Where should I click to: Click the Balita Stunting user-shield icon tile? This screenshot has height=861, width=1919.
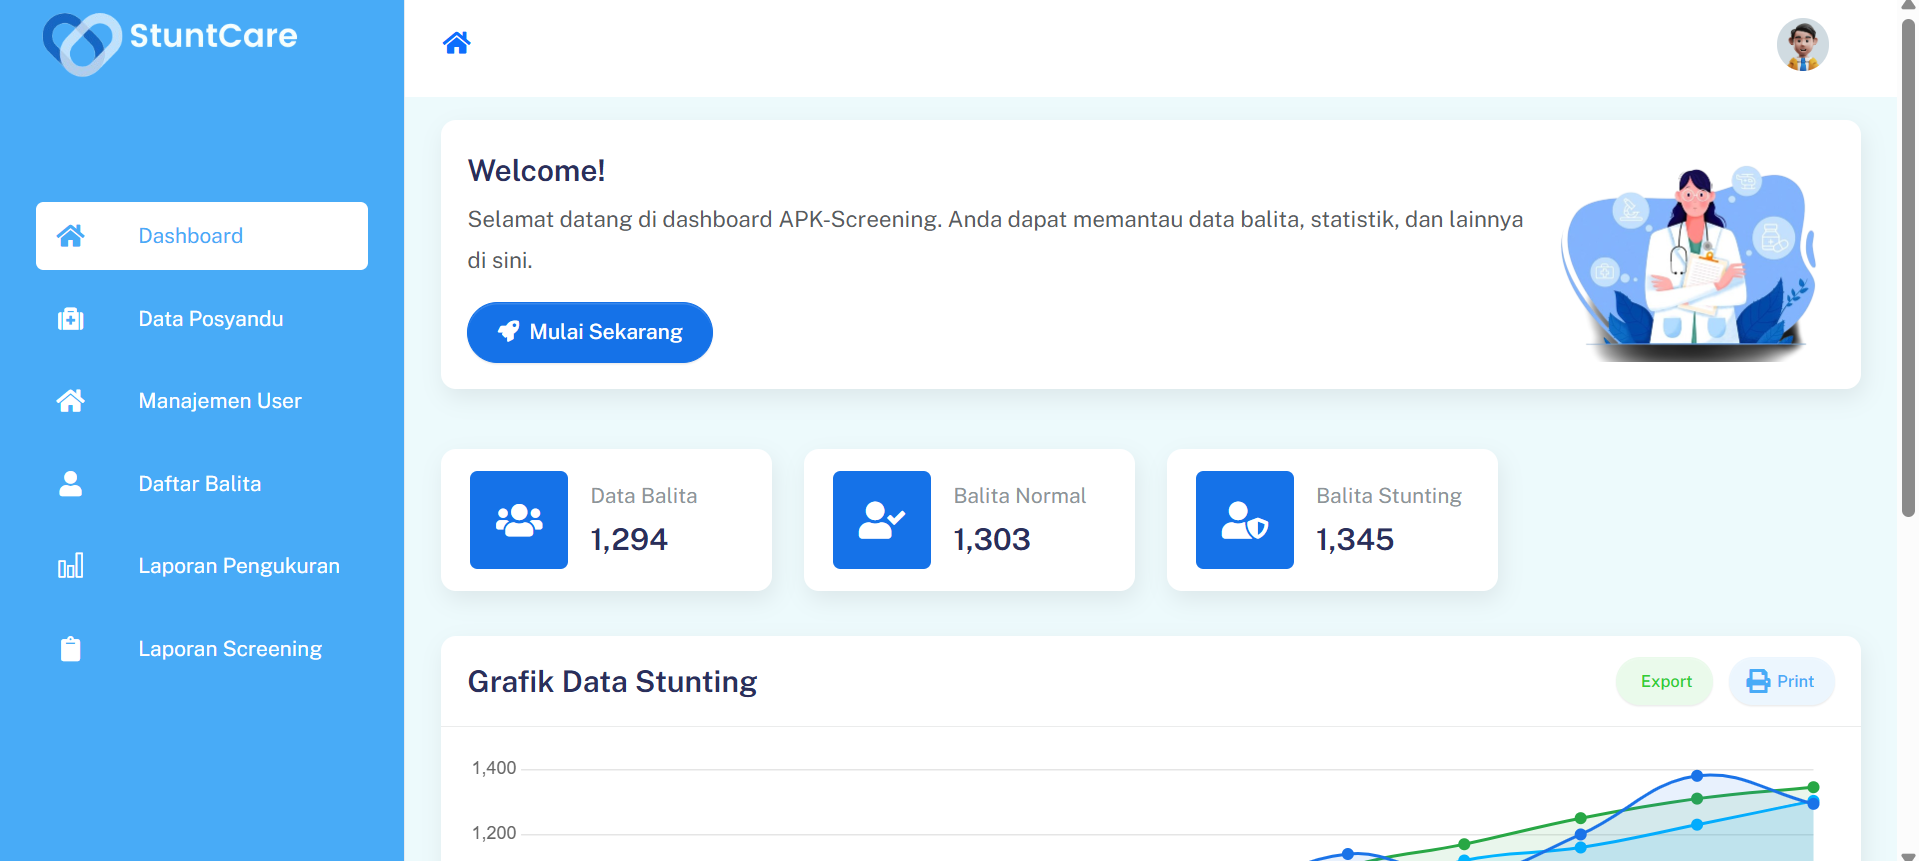click(1244, 520)
